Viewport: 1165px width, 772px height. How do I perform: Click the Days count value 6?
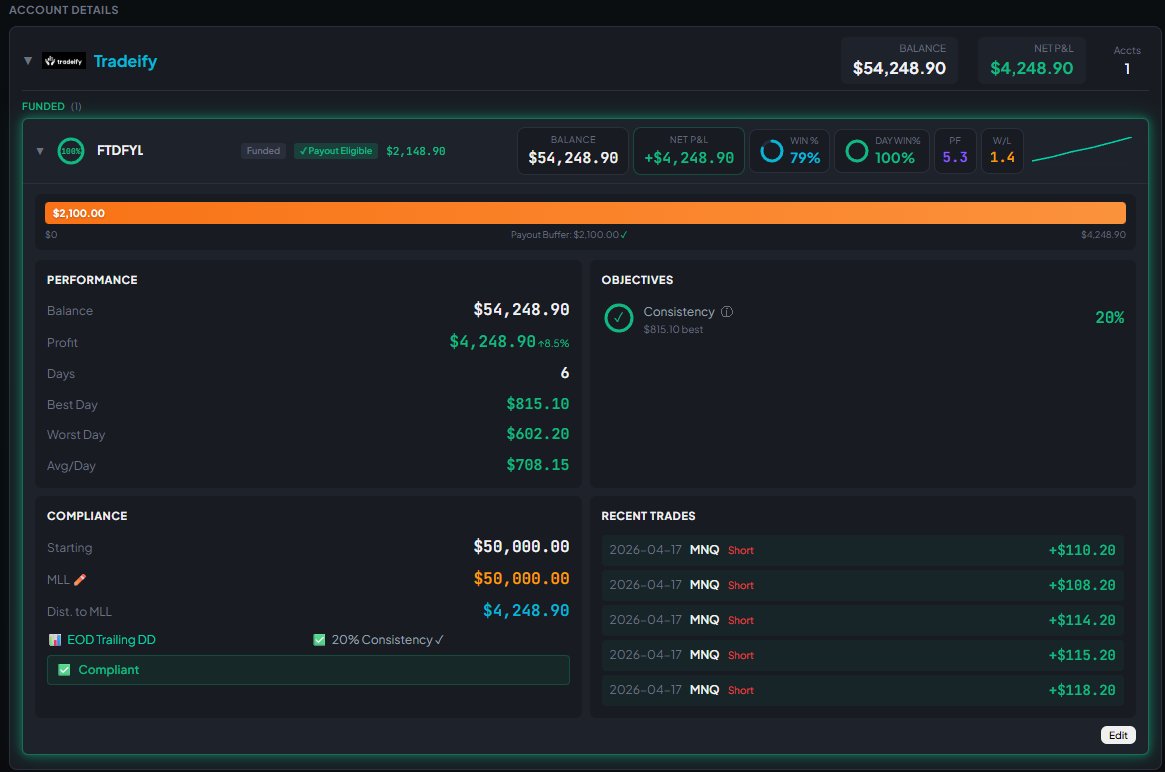[x=565, y=373]
